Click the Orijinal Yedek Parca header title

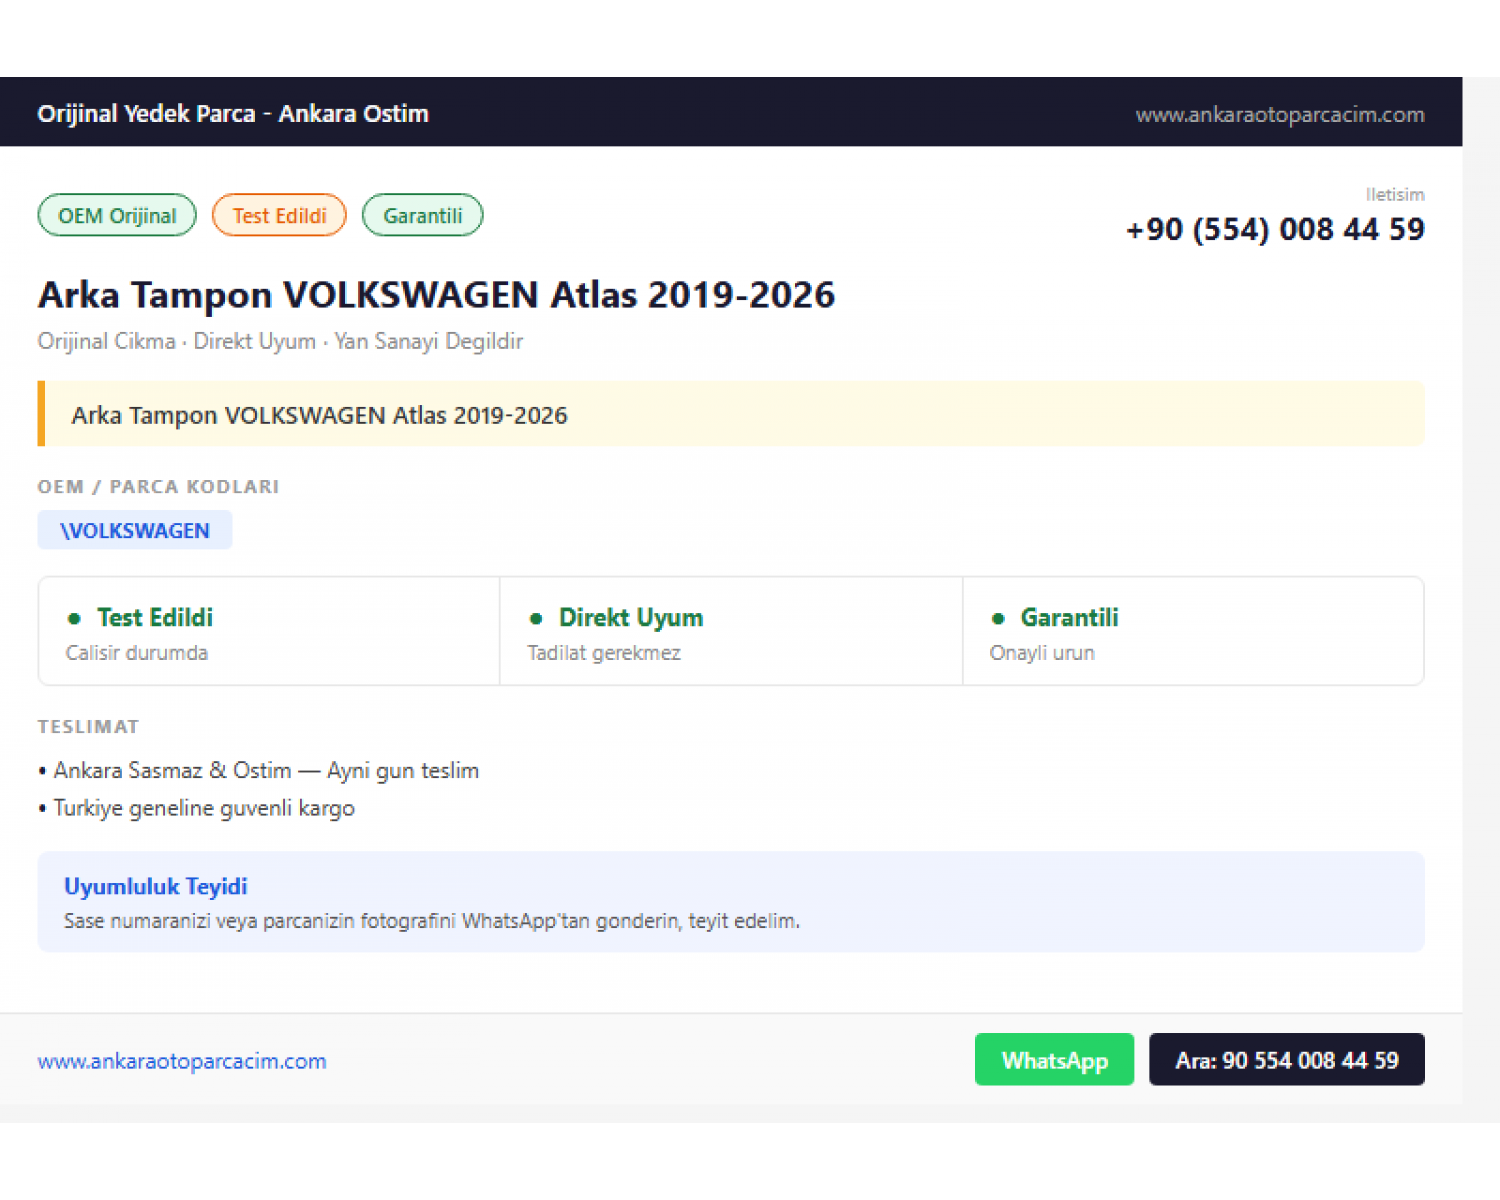[x=233, y=113]
